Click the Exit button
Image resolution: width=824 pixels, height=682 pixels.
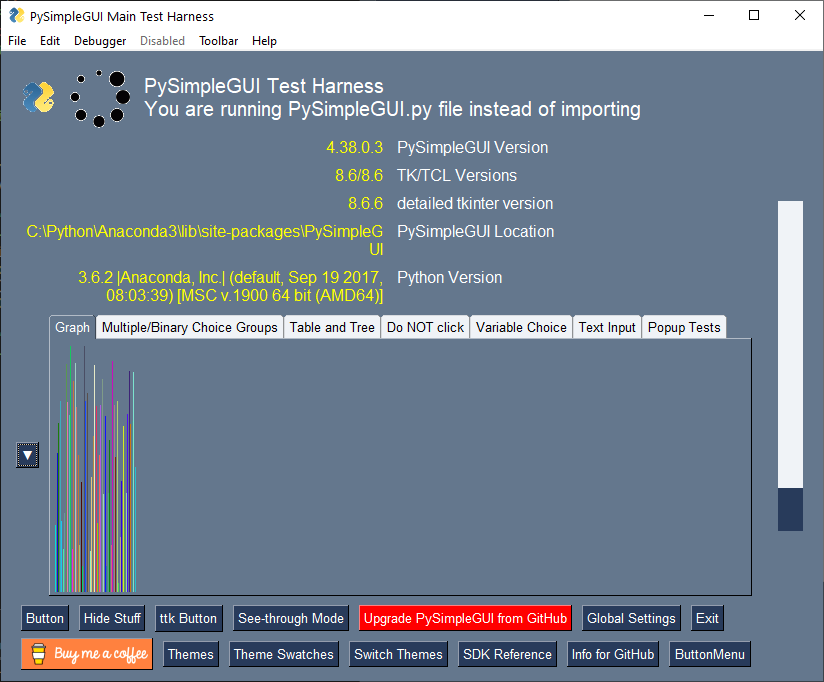707,618
